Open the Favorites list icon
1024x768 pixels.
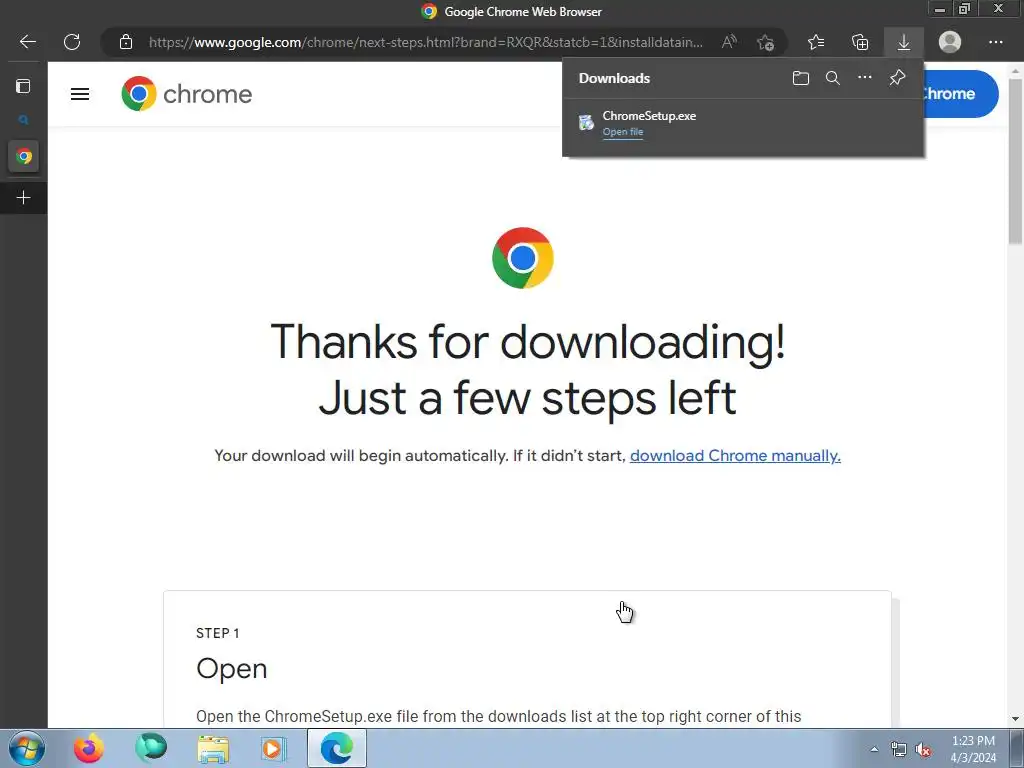[x=816, y=42]
